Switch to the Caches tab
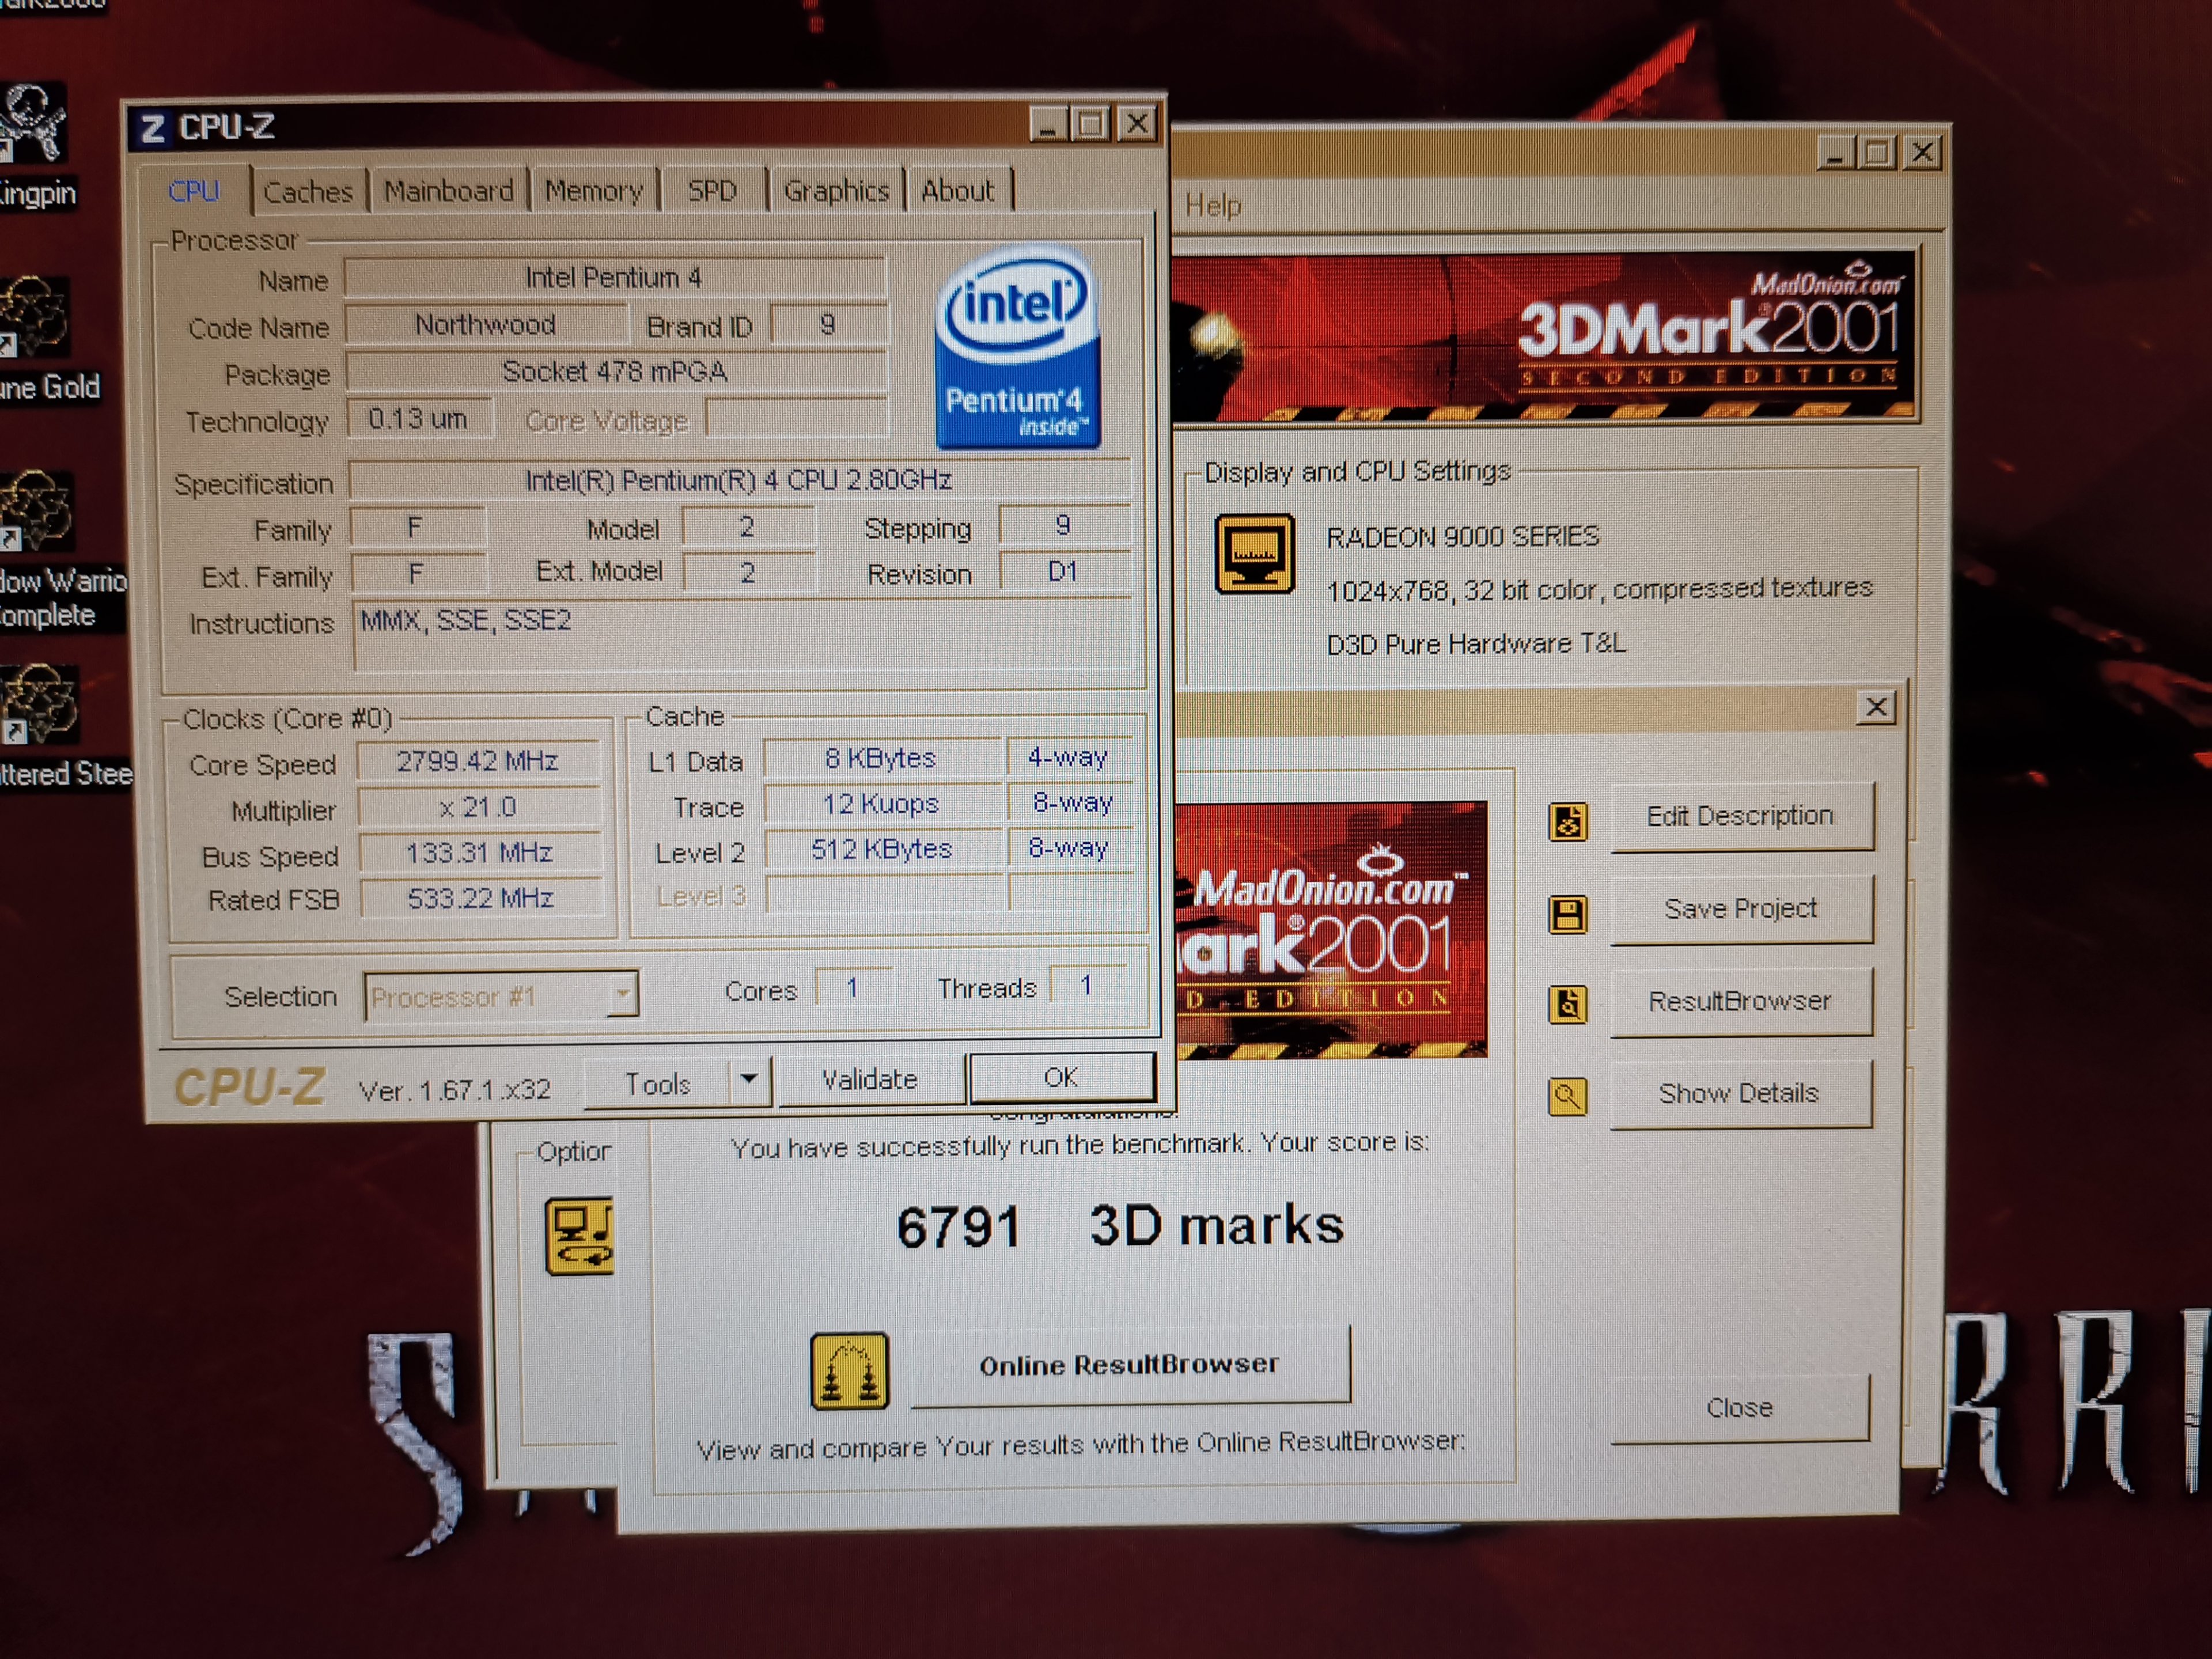The height and width of the screenshot is (1659, 2212). point(307,191)
